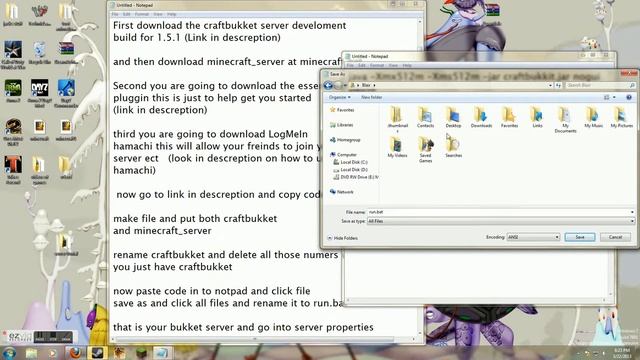Viewport: 640px width, 360px height.
Task: Open View menu in the left Notepad
Action: (x=158, y=14)
